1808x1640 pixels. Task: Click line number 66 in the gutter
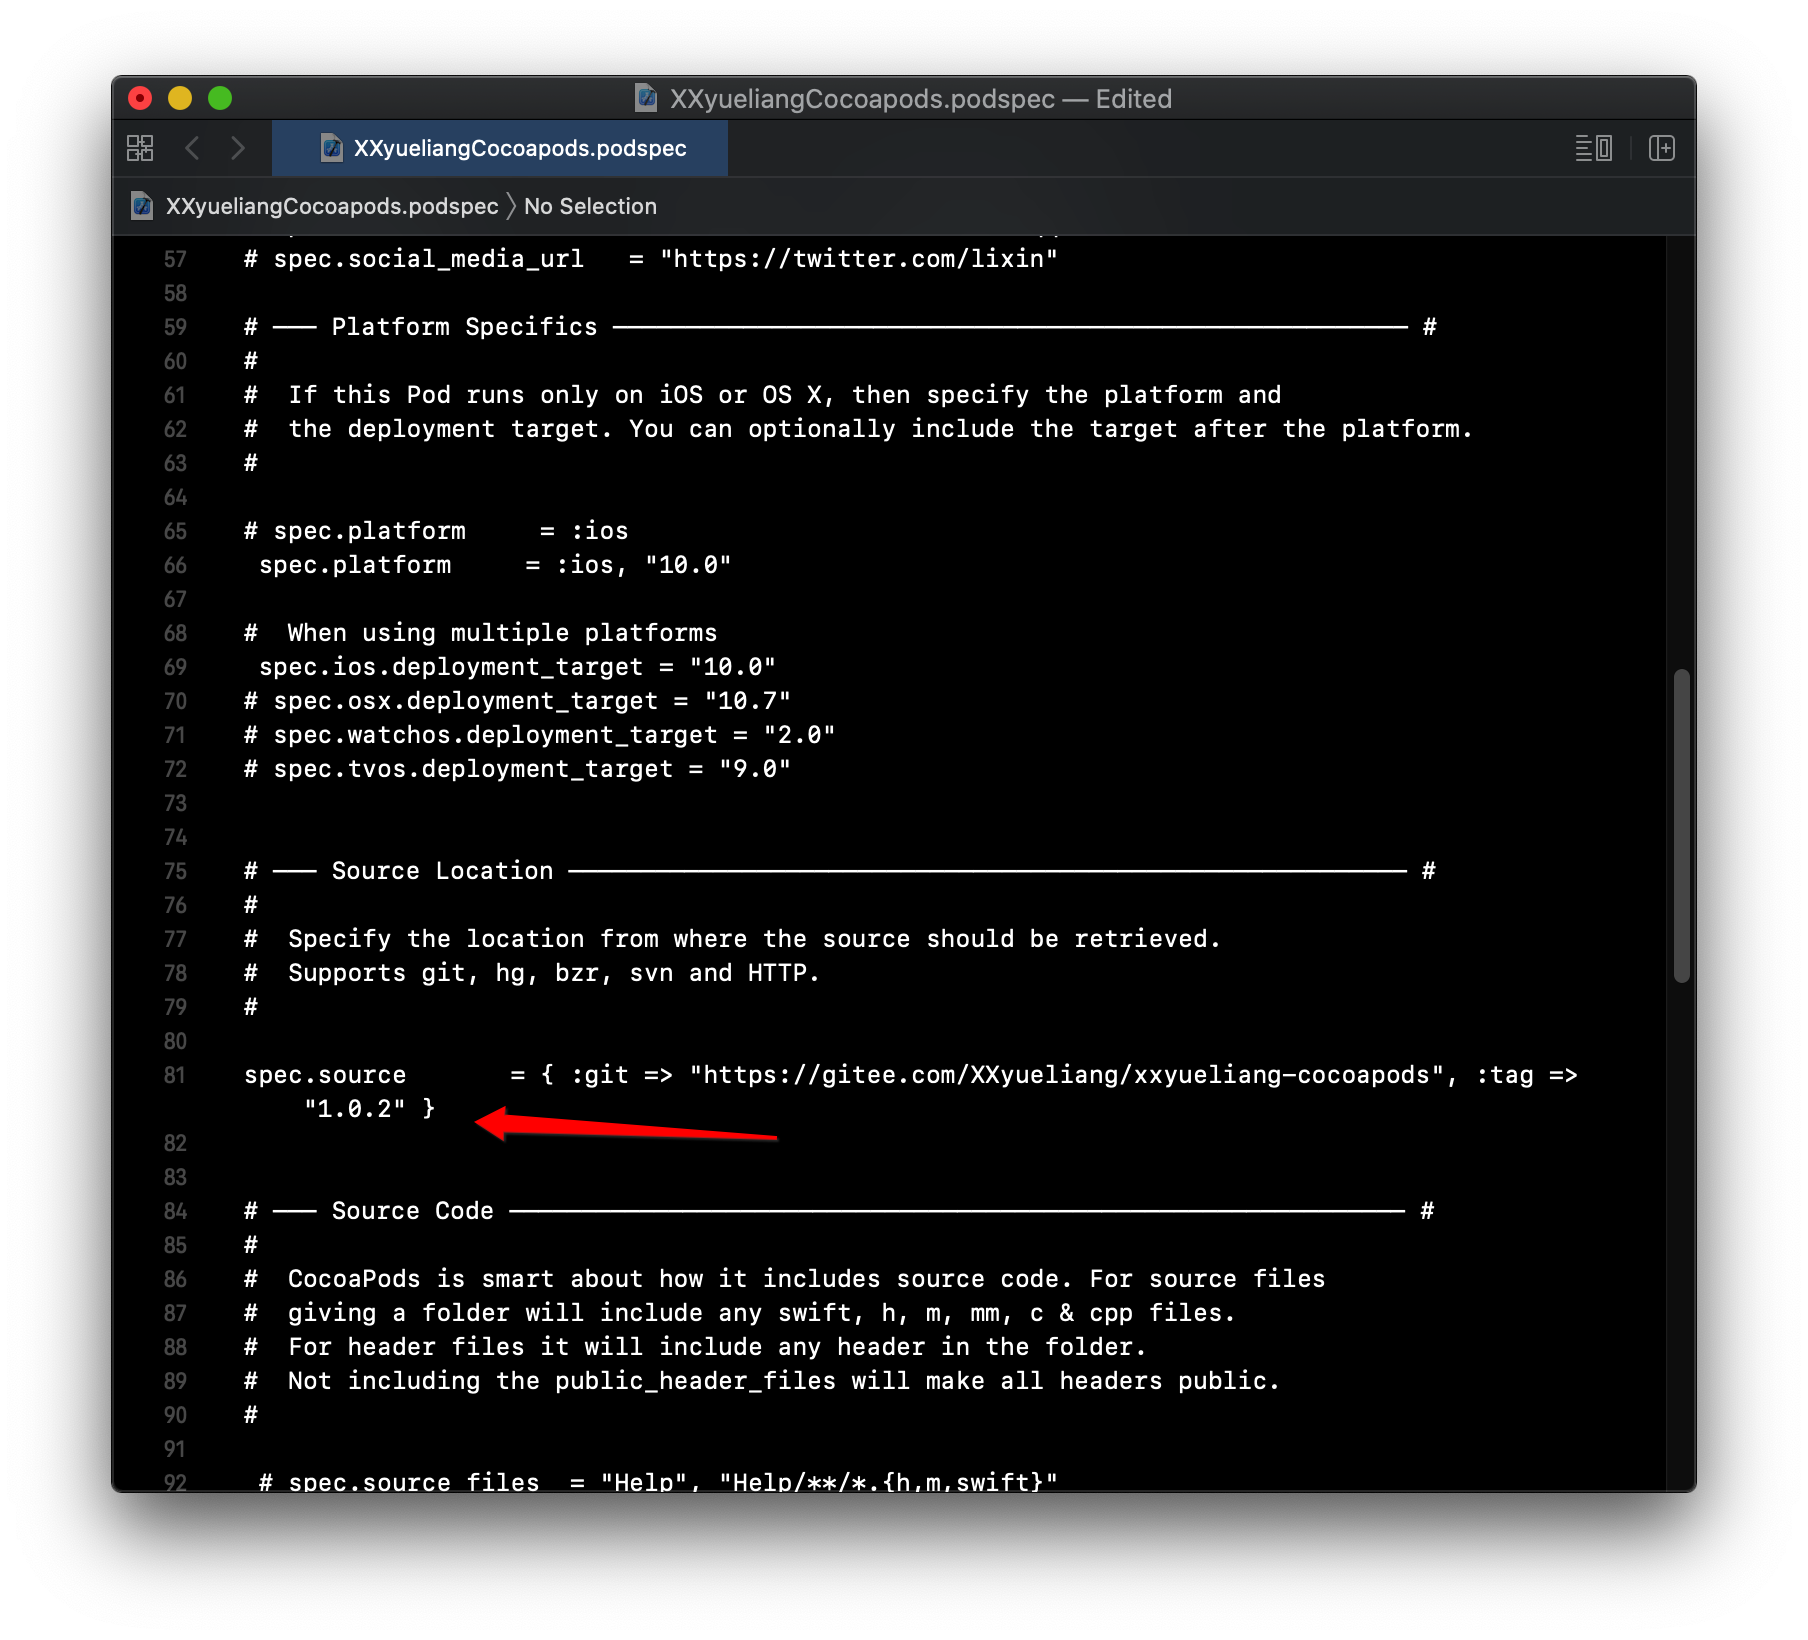pos(175,565)
